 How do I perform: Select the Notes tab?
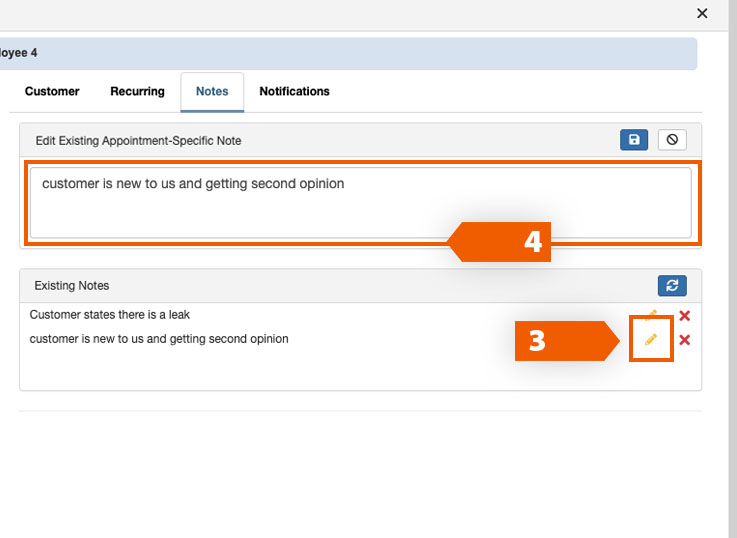pyautogui.click(x=212, y=91)
